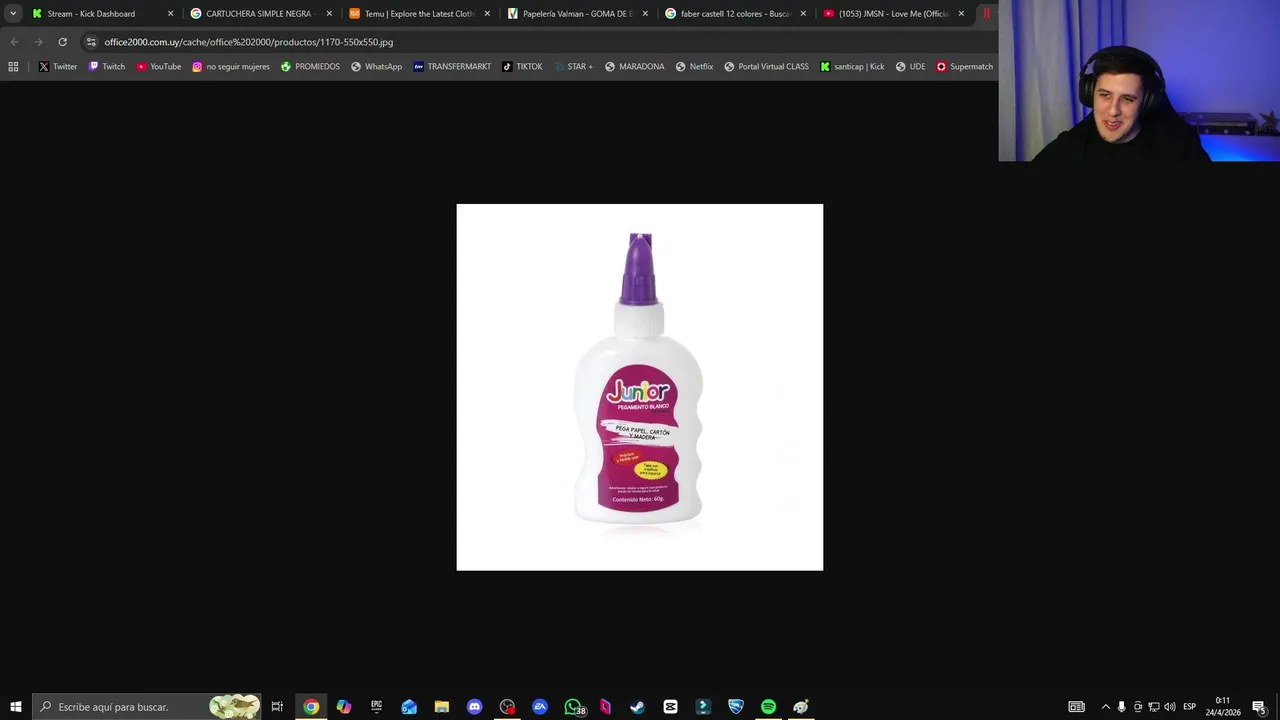
Task: Open the Portal Virtual CLASS bookmark
Action: click(x=766, y=67)
